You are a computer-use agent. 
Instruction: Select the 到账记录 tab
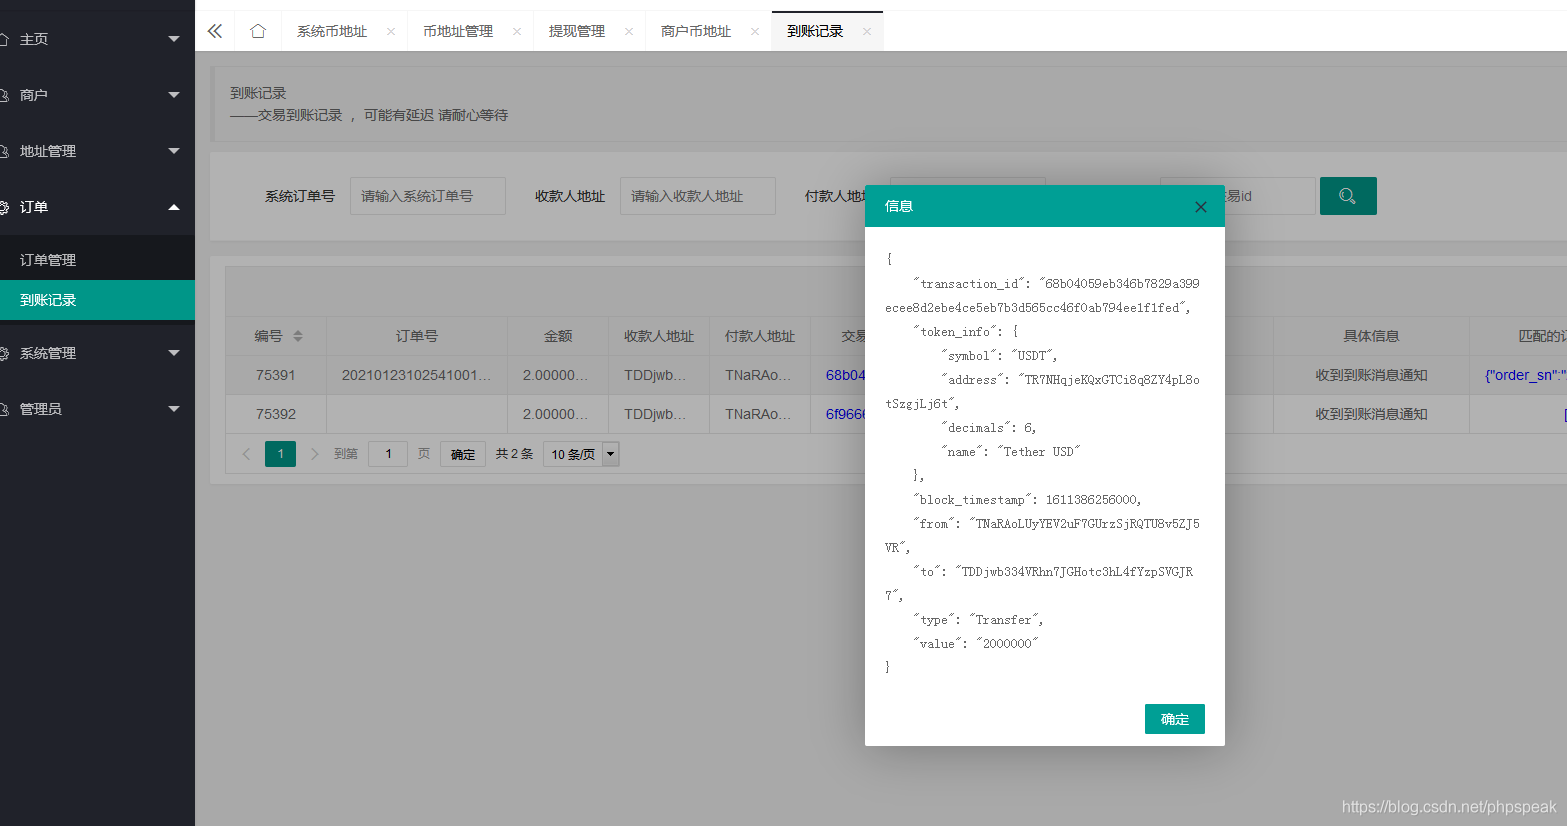(x=815, y=32)
